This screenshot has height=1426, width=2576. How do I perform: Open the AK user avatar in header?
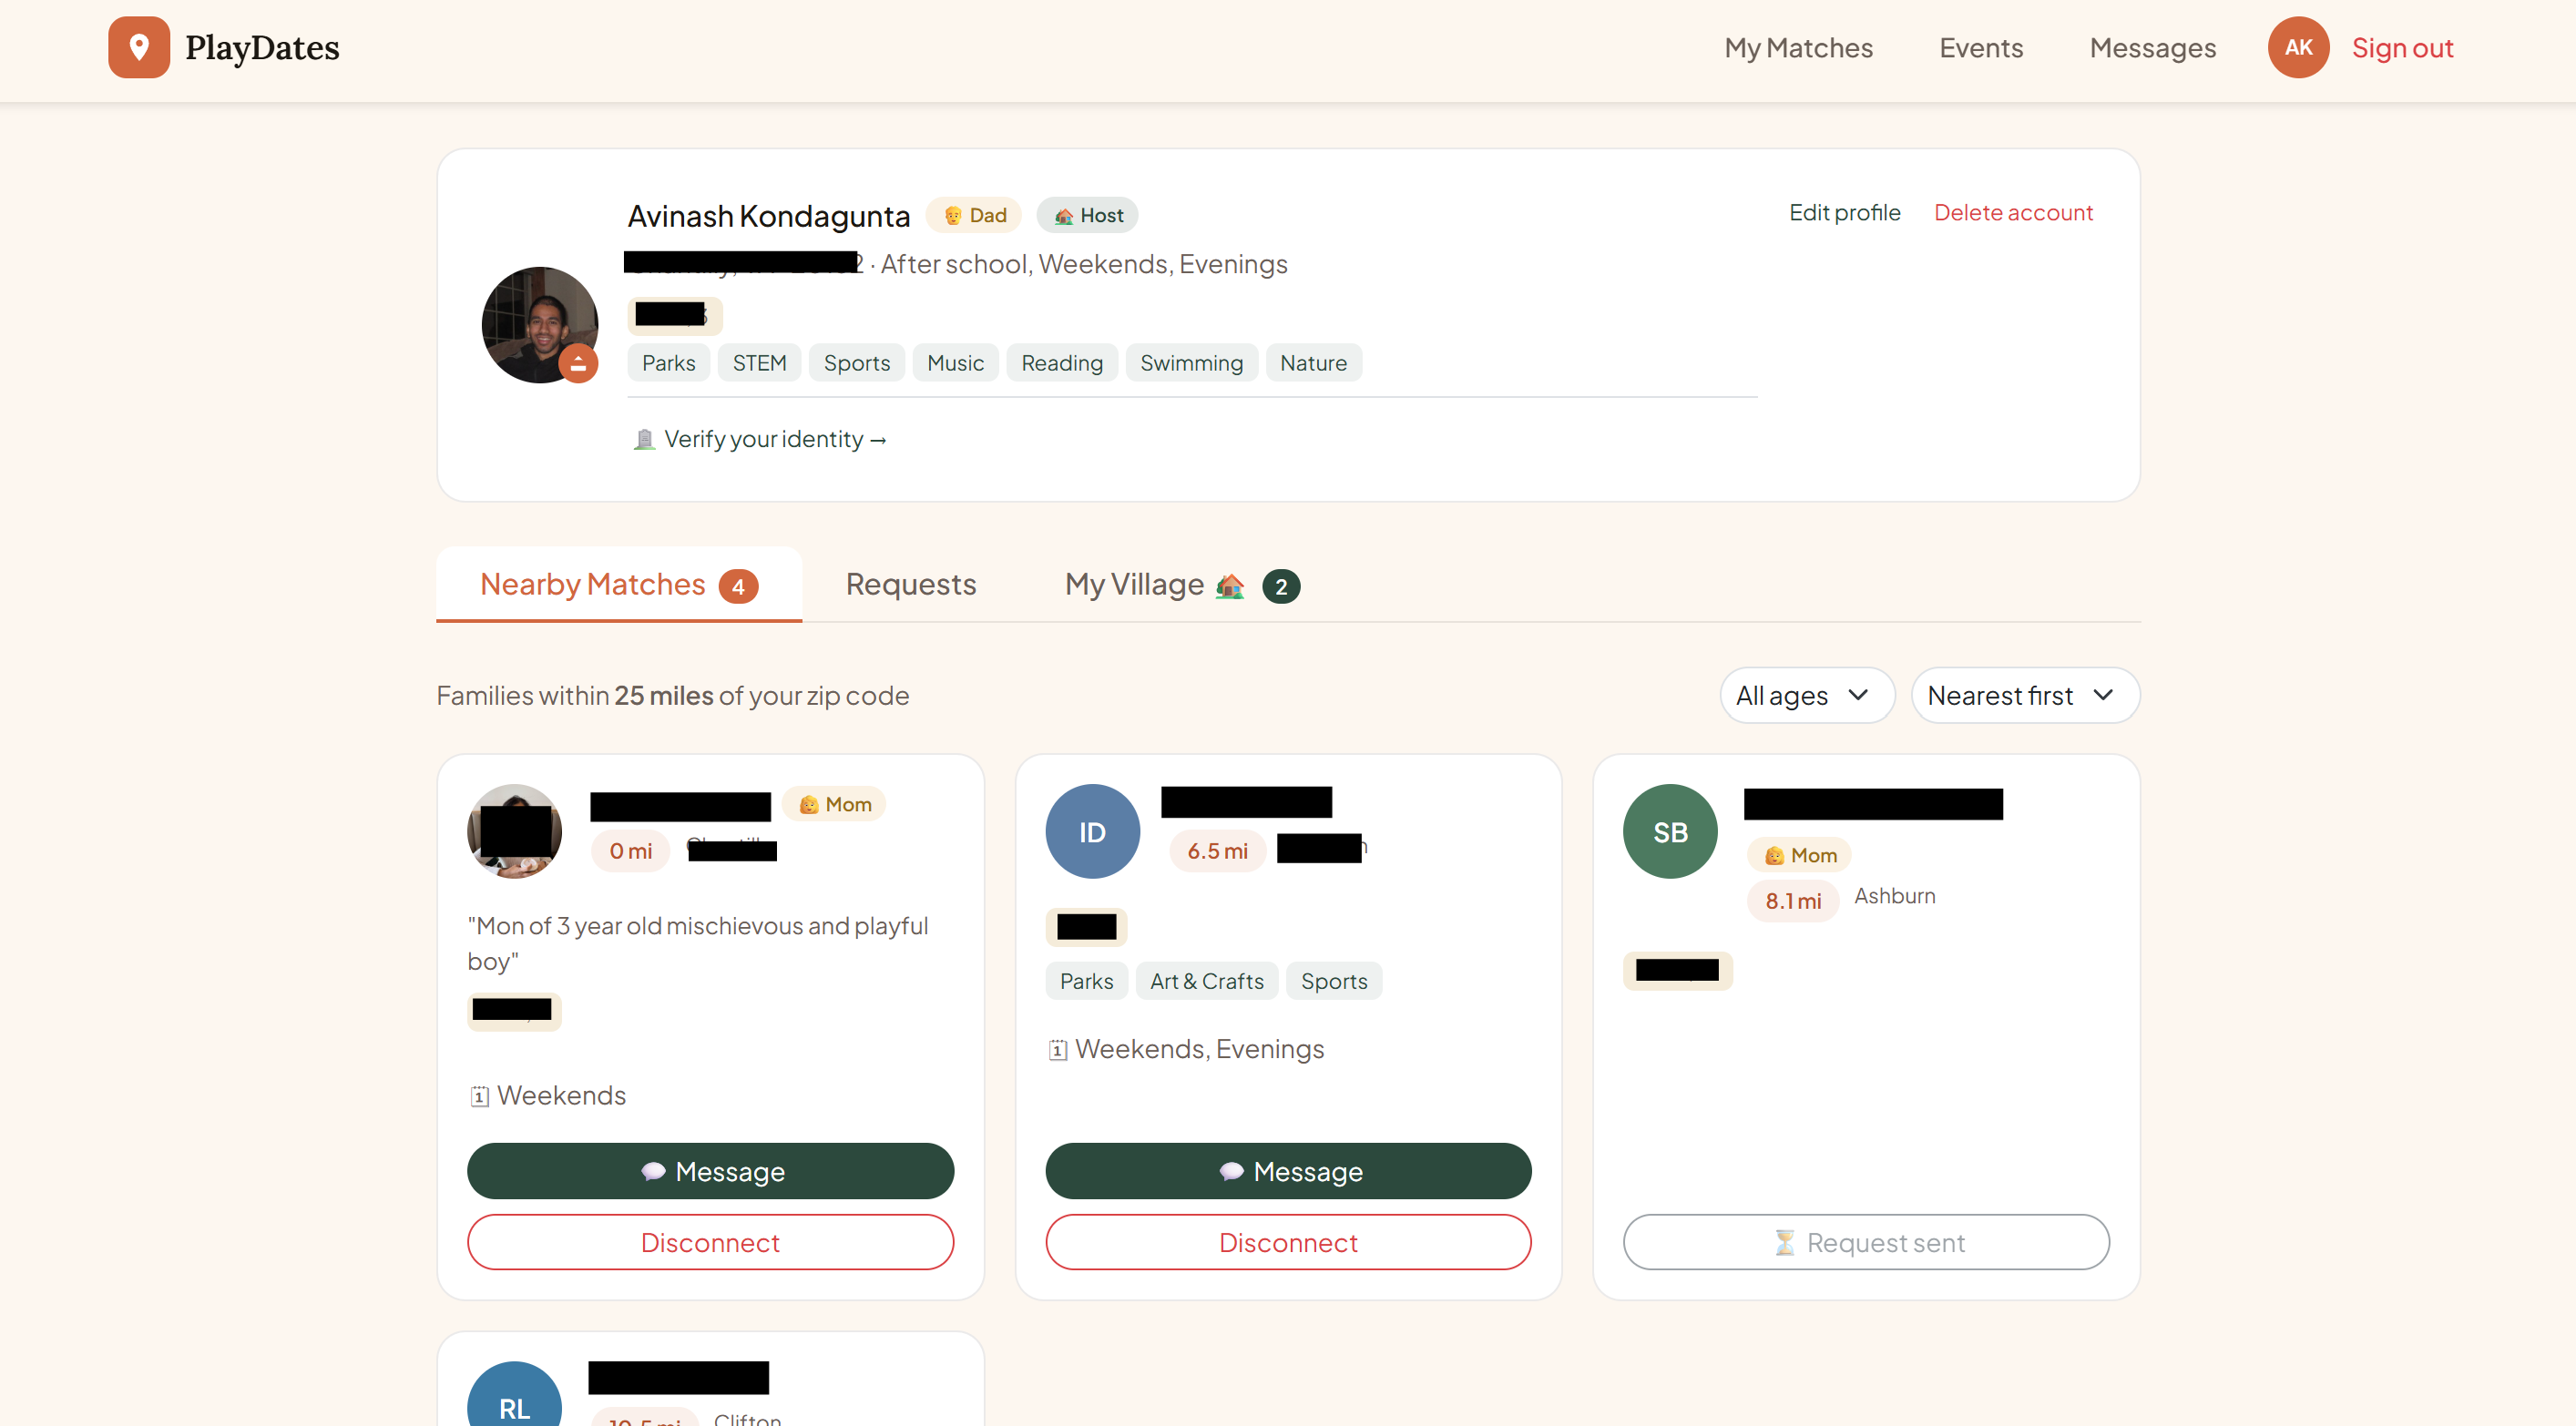tap(2297, 47)
